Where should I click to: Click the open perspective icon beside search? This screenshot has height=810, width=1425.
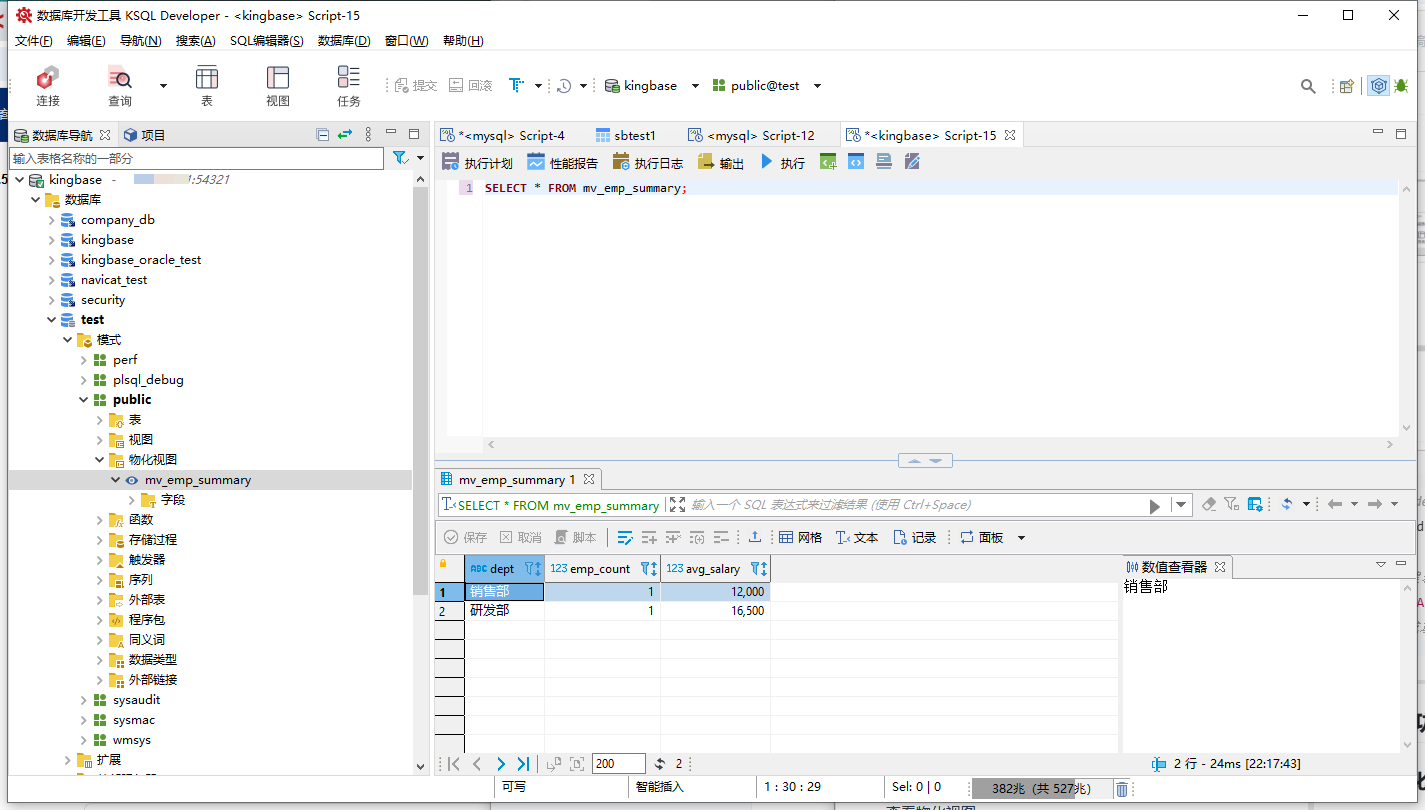(1347, 86)
